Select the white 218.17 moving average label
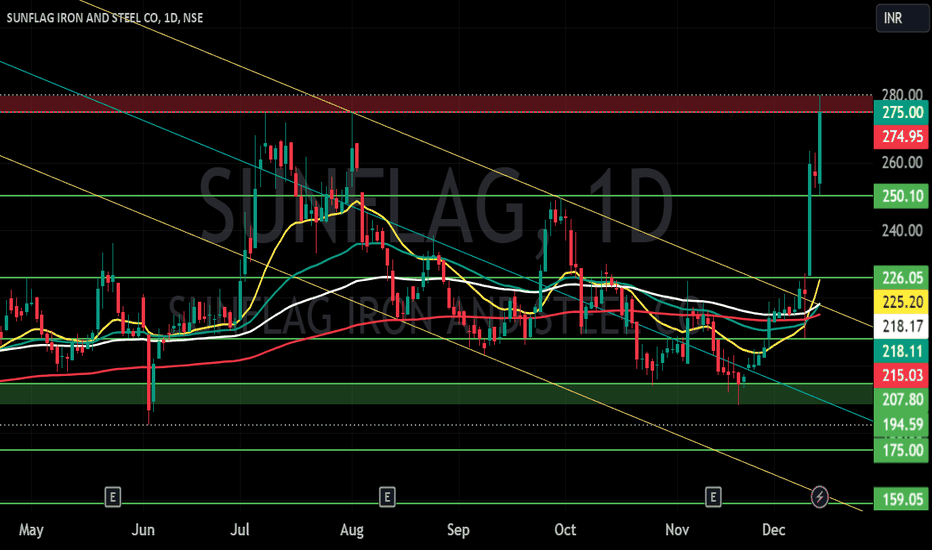932x550 pixels. coord(902,326)
